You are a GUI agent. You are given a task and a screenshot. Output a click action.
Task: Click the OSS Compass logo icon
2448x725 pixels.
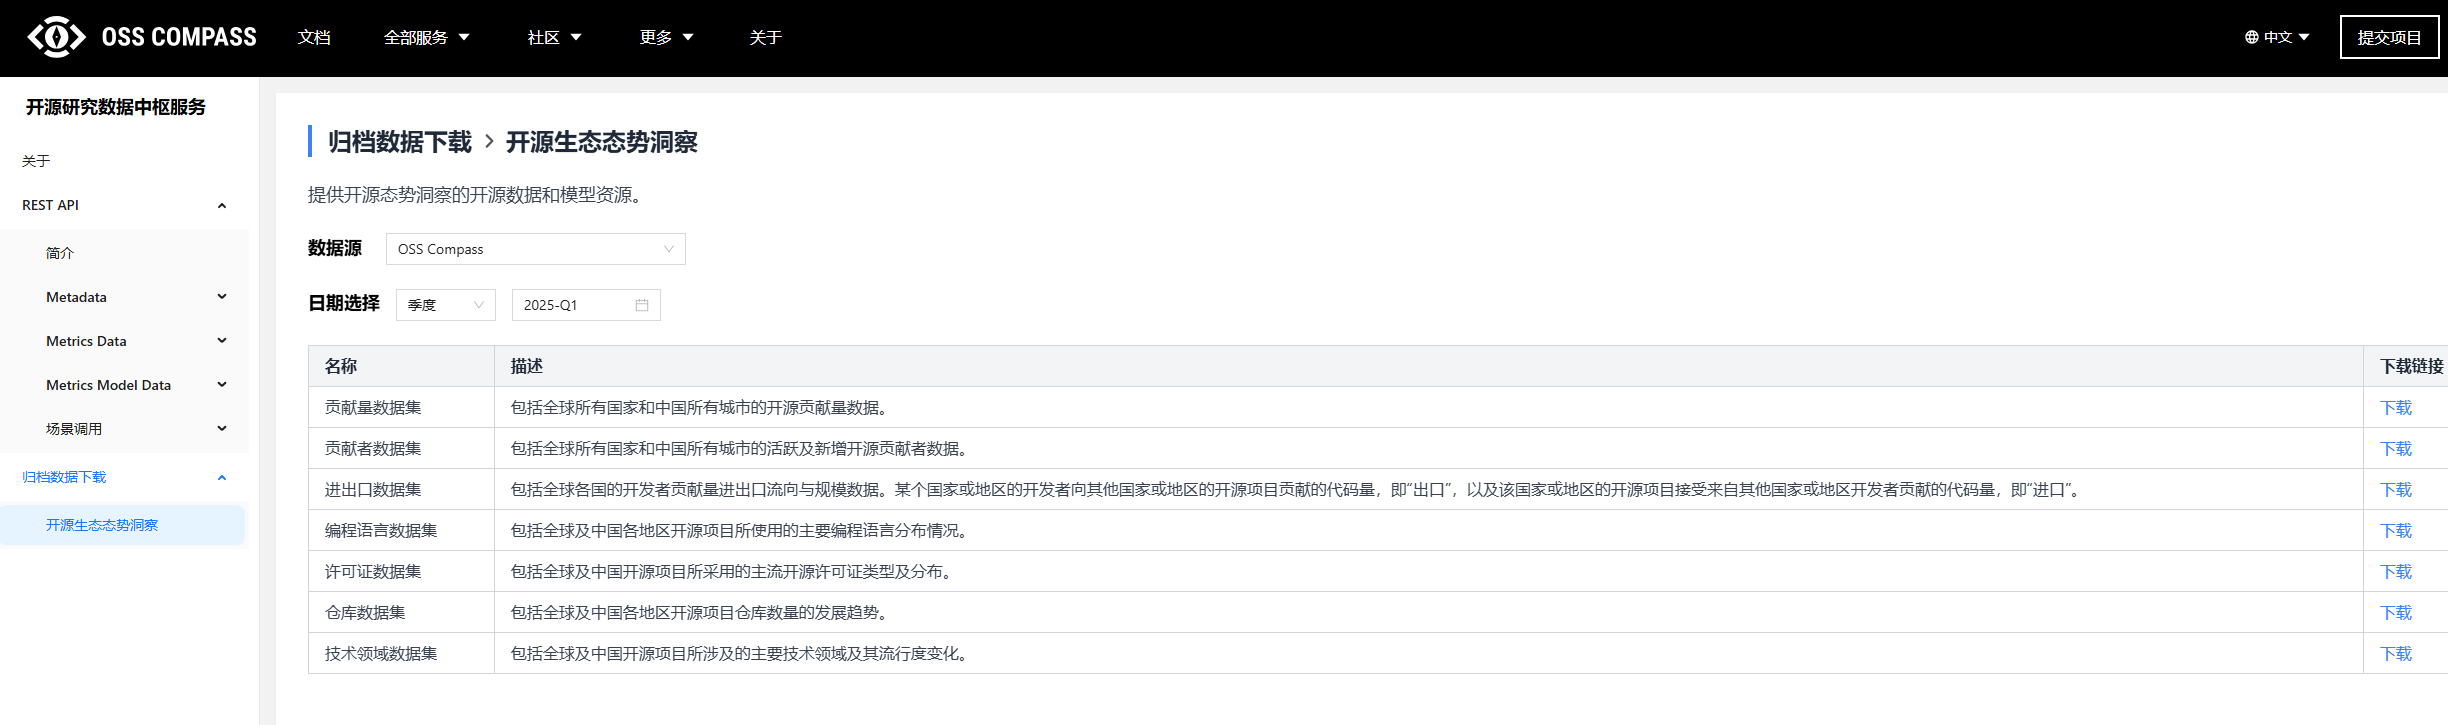(x=56, y=37)
